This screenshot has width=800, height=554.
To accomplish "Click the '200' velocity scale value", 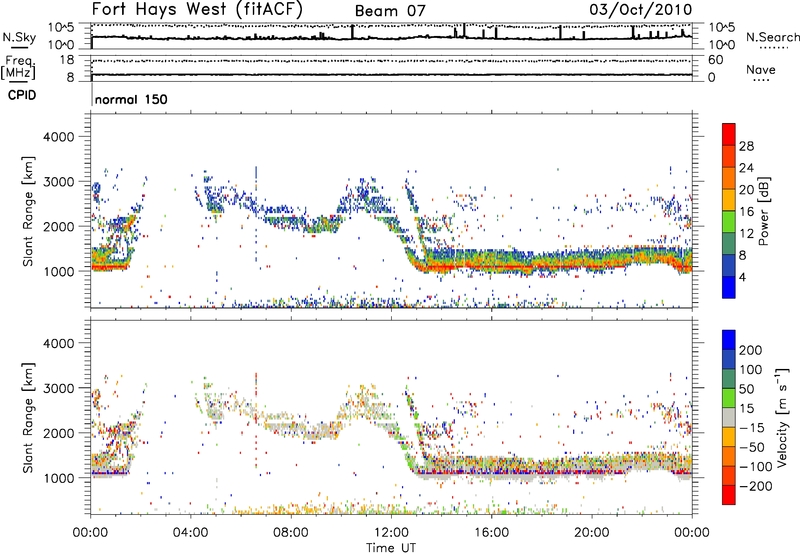I will click(x=751, y=350).
